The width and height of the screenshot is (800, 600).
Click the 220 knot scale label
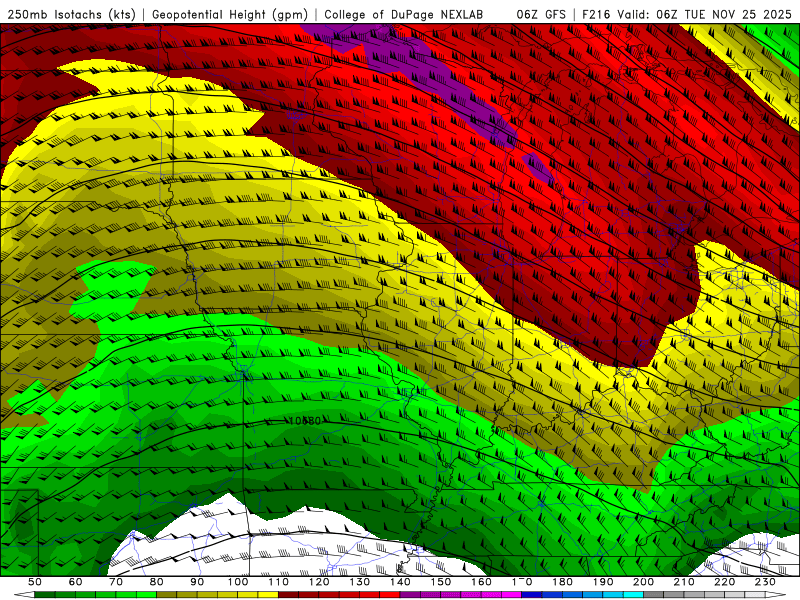[724, 582]
